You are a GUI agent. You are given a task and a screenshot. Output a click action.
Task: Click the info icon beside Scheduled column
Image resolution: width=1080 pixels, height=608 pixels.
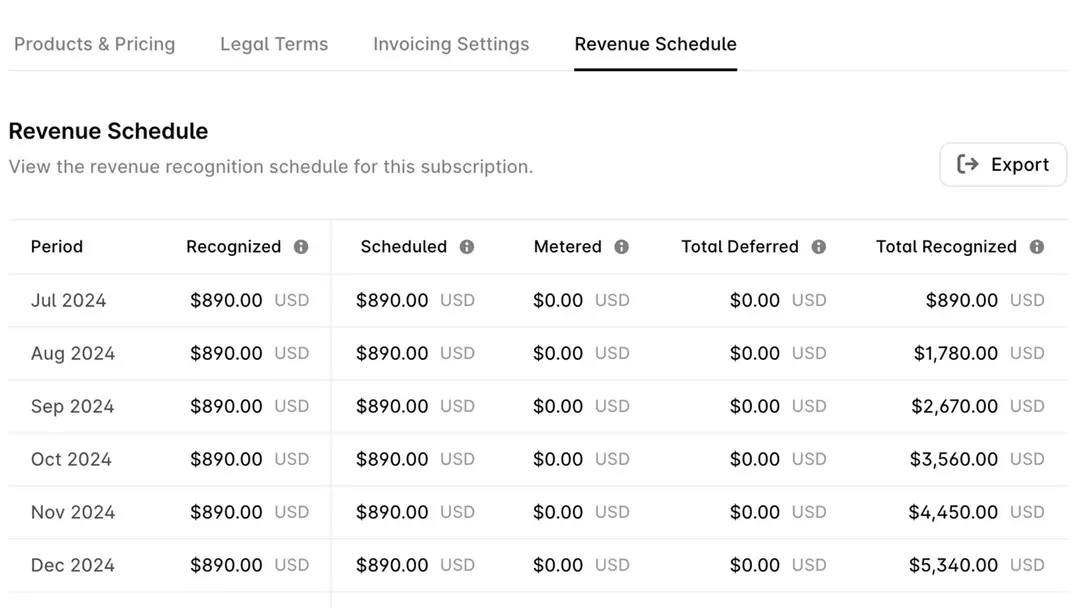click(467, 247)
